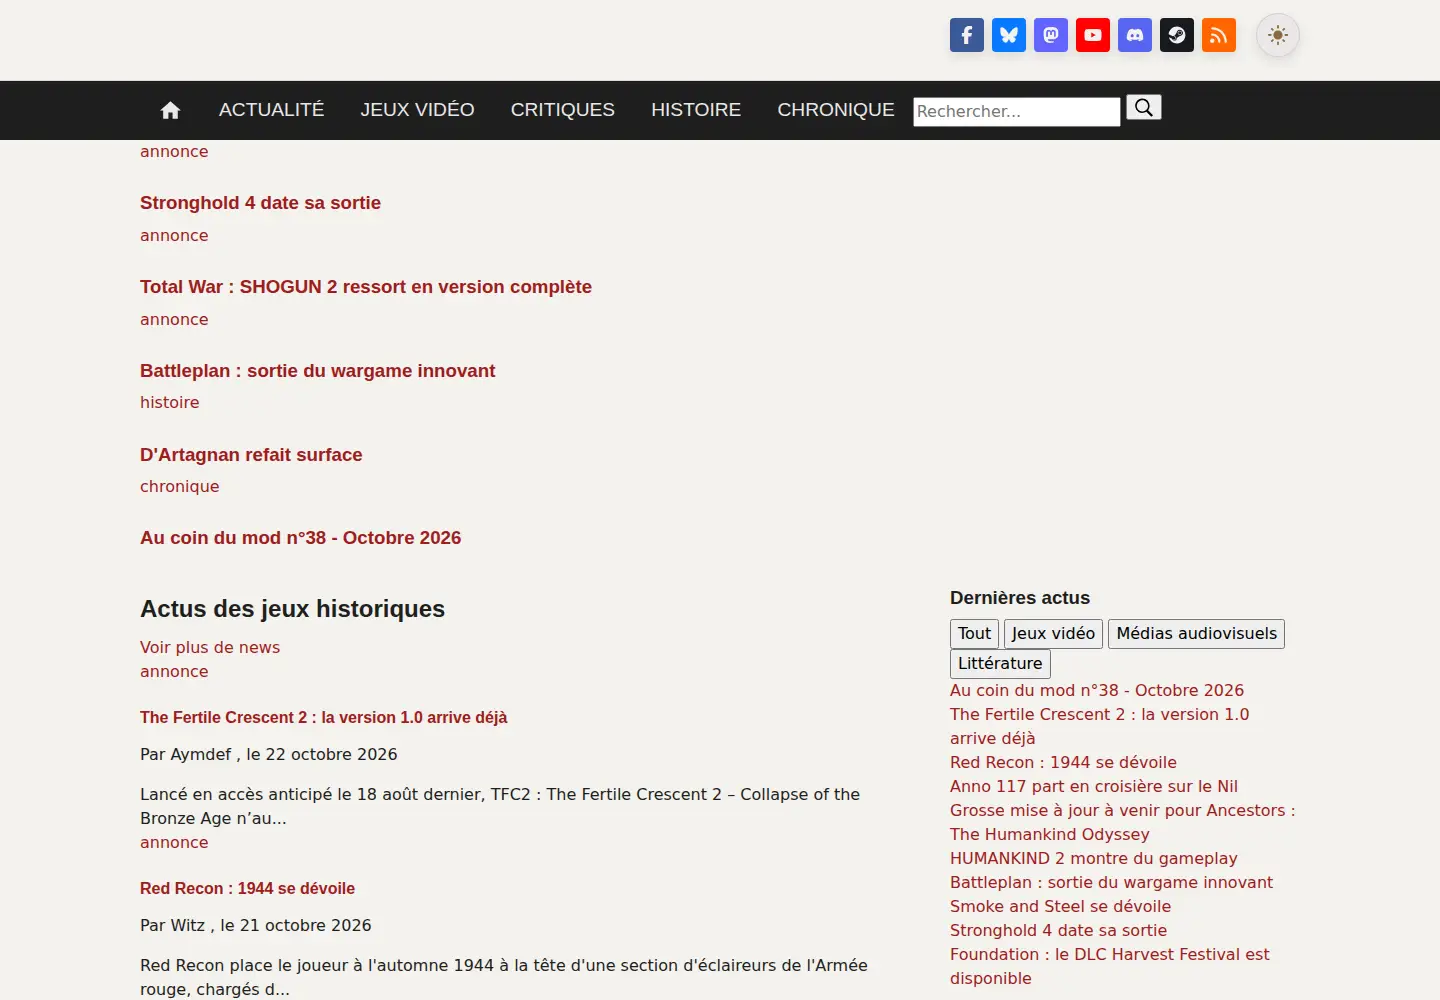Viewport: 1440px width, 1000px height.
Task: Open Battleplan wargame innovant heading link
Action: click(317, 371)
